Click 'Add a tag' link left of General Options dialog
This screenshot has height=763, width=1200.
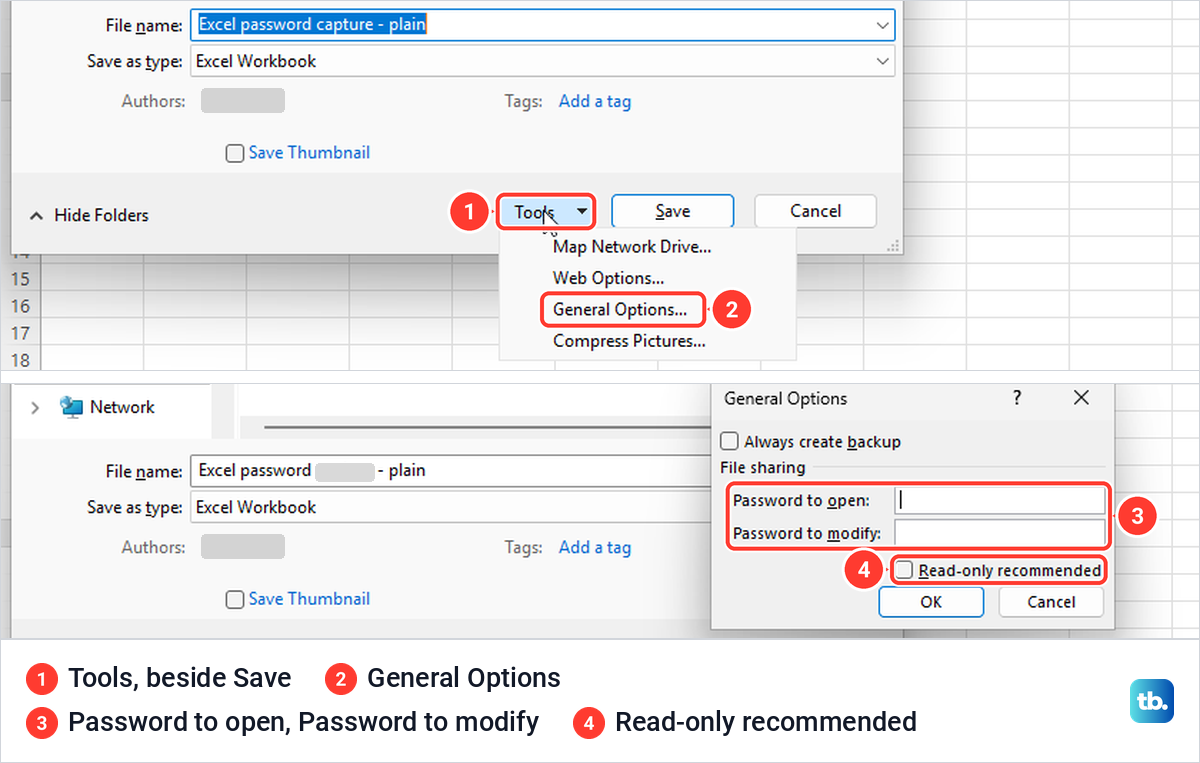595,547
